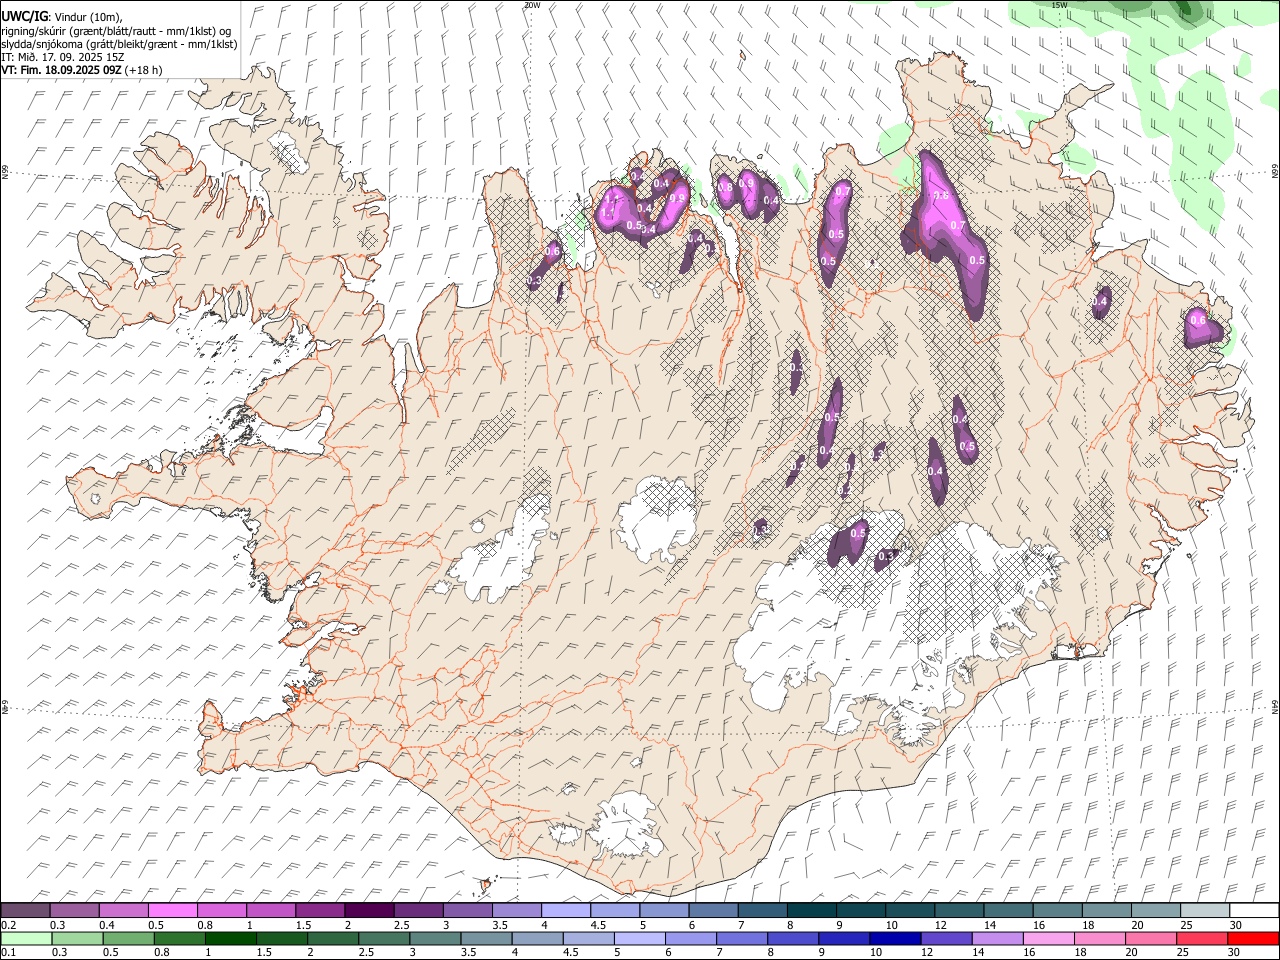
Task: Pick the lower legend swatch from 7 to 8
Action: [x=741, y=938]
